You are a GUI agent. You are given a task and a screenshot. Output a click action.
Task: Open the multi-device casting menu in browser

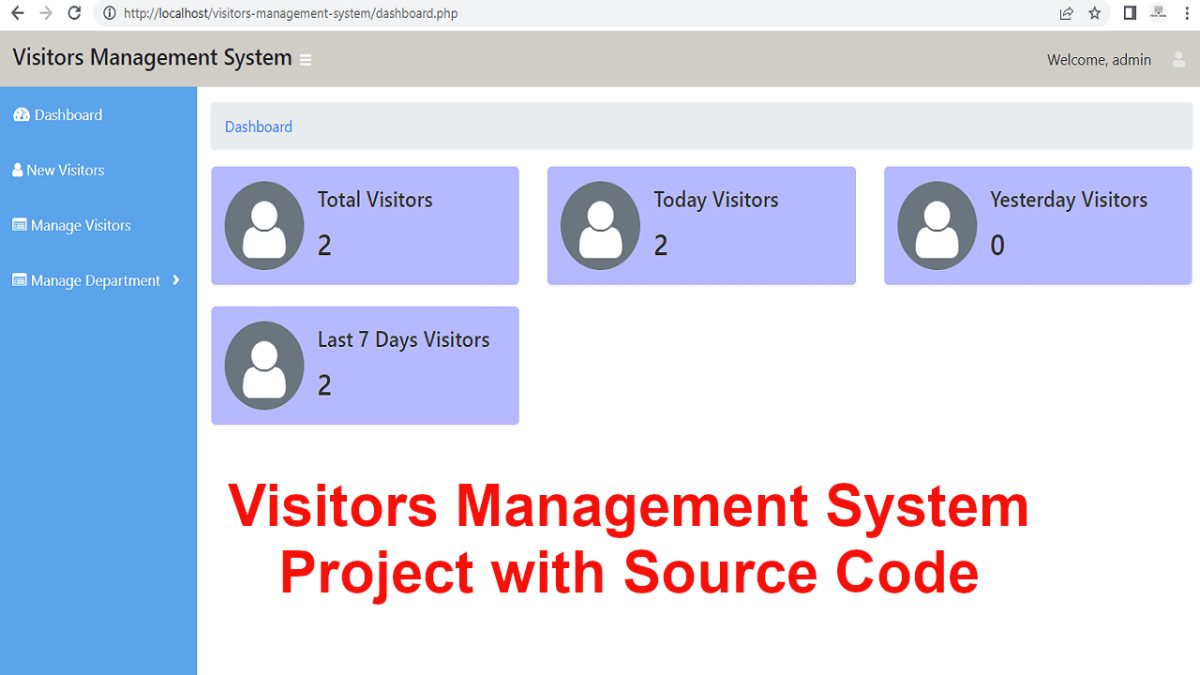coord(1158,13)
